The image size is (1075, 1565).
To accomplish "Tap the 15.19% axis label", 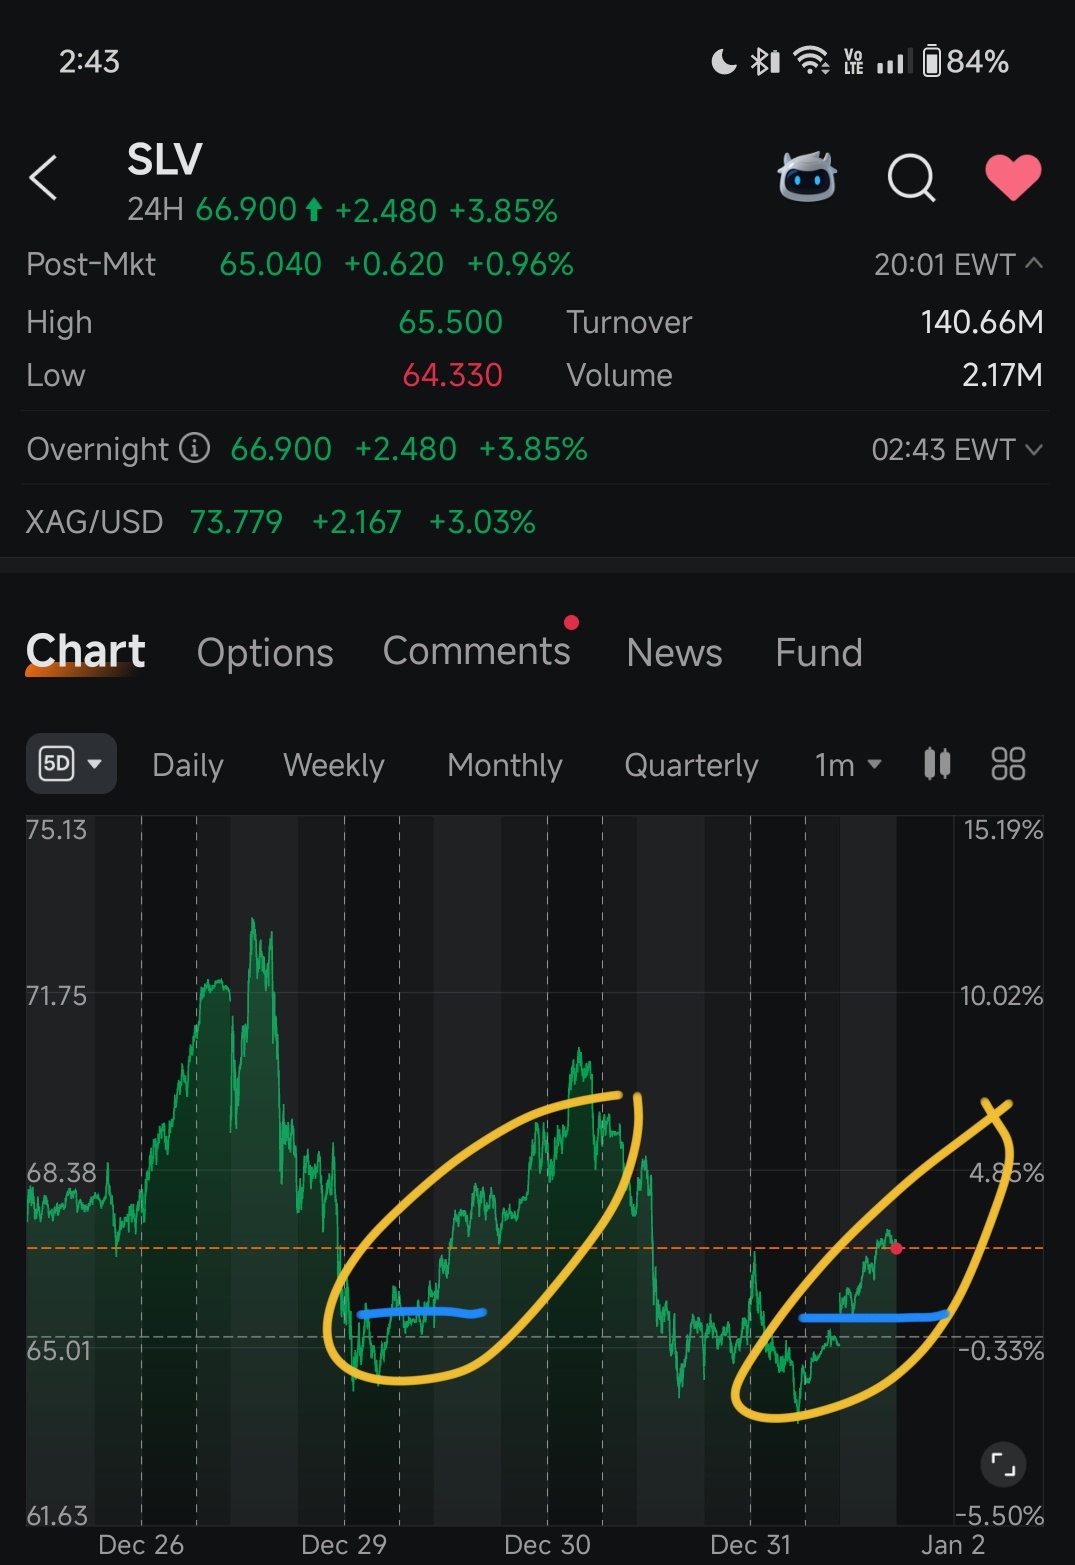I will (x=1003, y=830).
